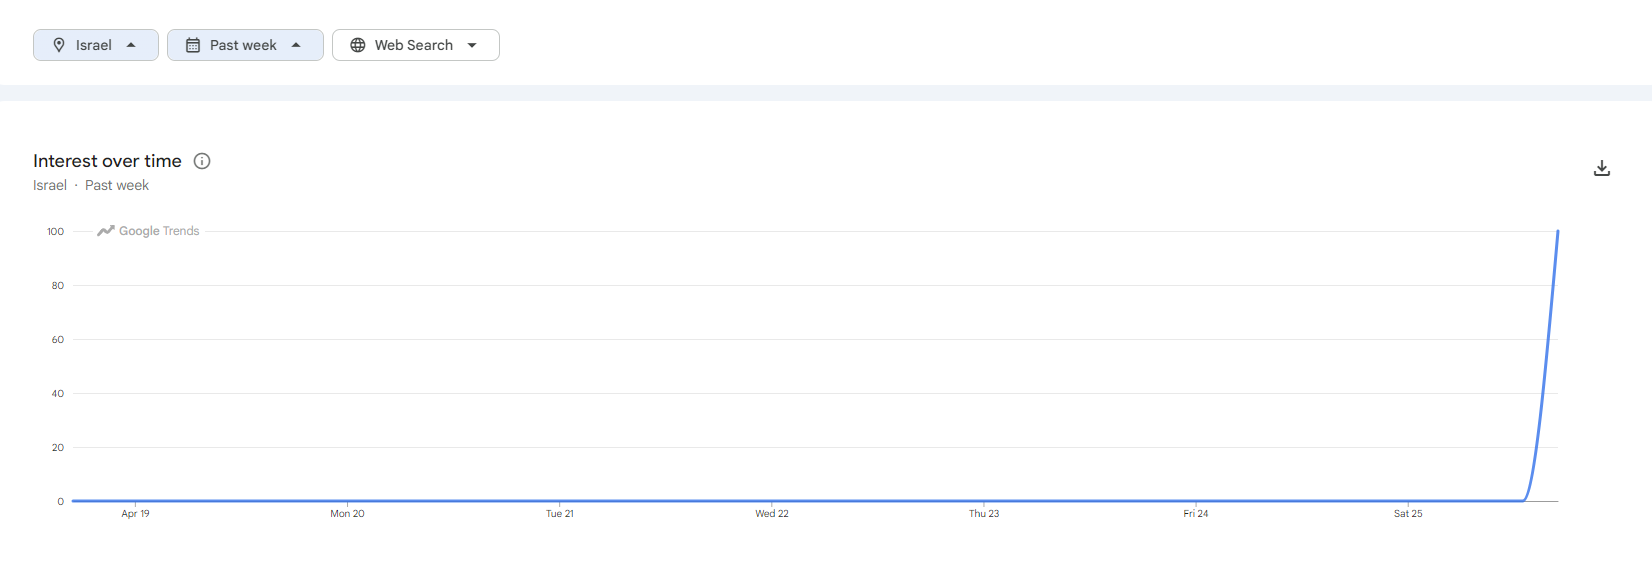The image size is (1652, 573).
Task: Click the "Thu 23" axis label
Action: click(x=984, y=514)
